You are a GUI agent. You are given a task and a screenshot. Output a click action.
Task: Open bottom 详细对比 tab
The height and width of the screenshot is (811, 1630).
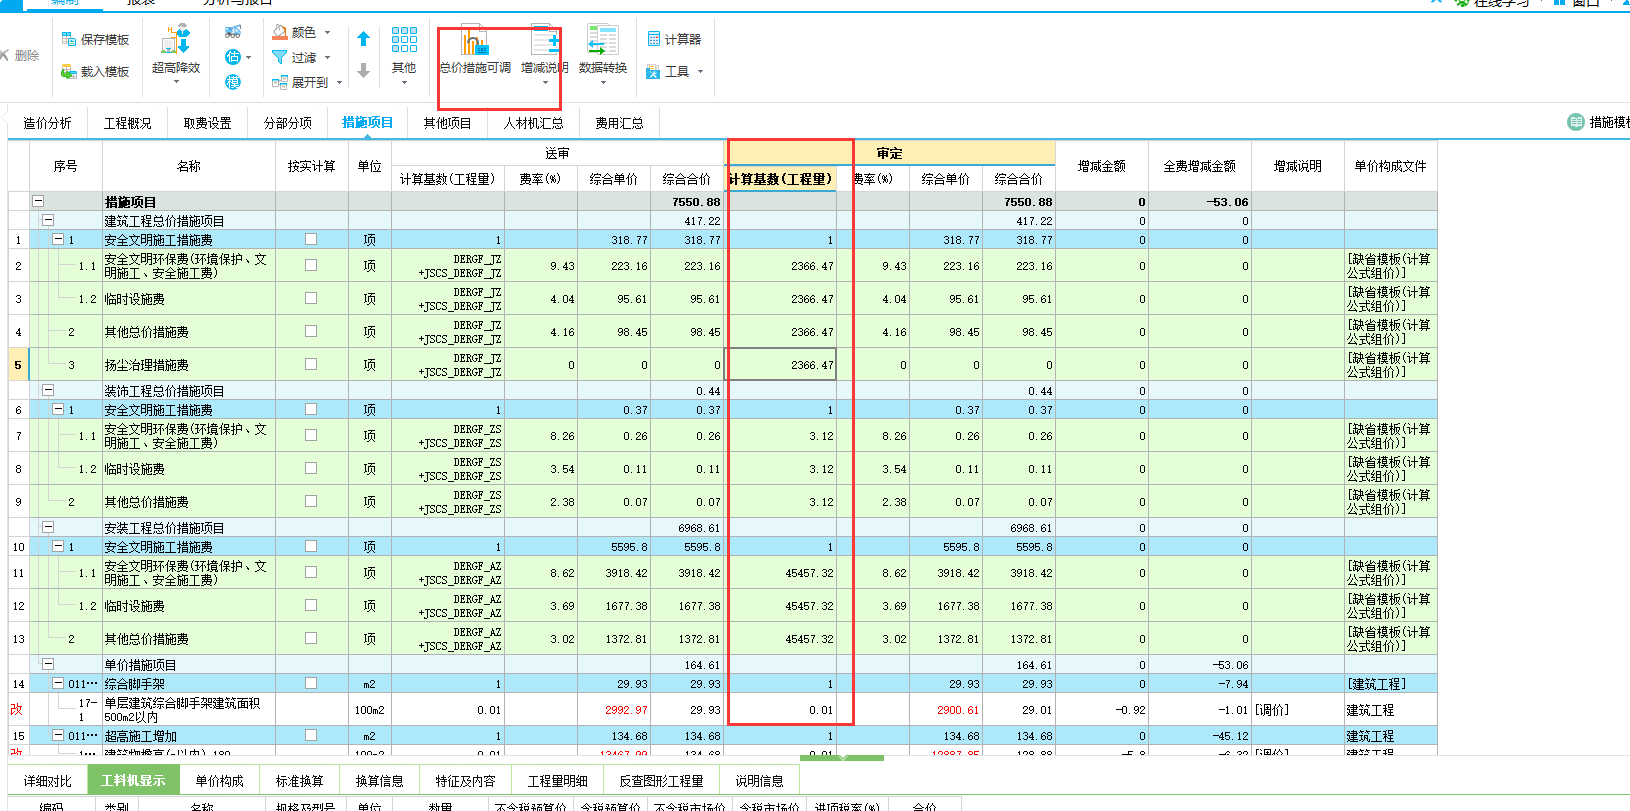47,781
